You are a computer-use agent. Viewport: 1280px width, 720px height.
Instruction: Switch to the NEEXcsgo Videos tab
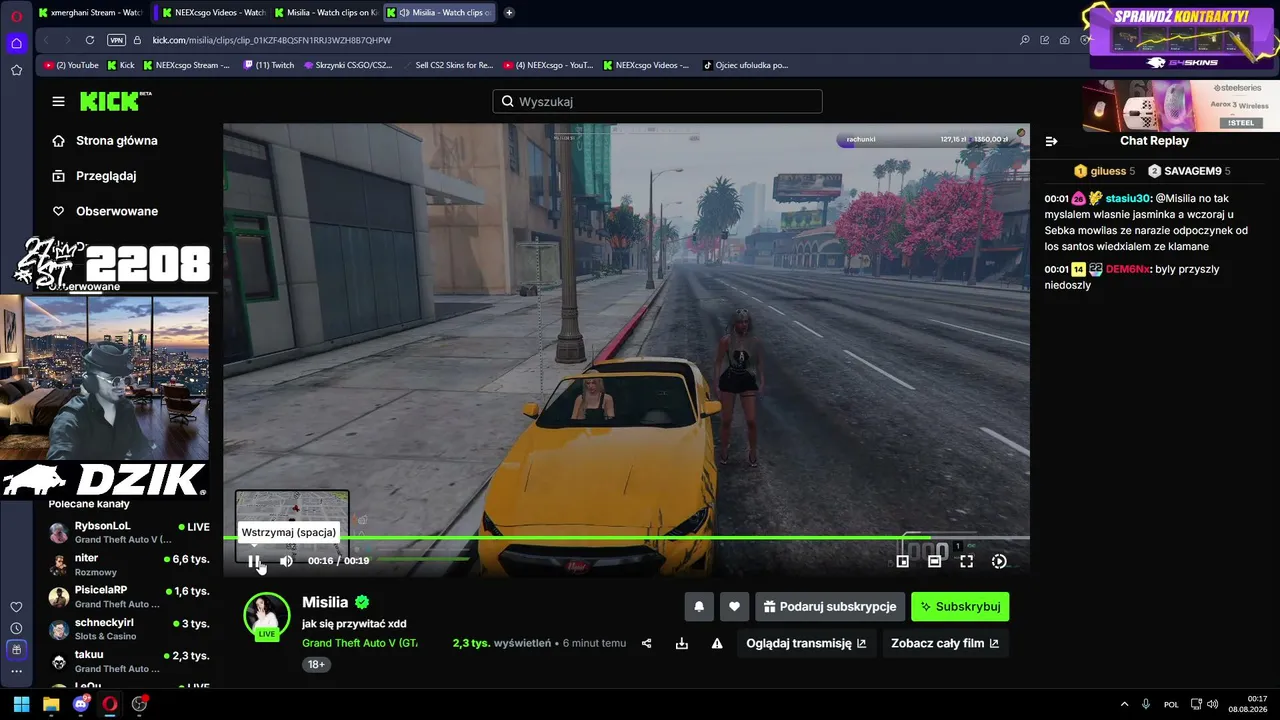click(212, 12)
